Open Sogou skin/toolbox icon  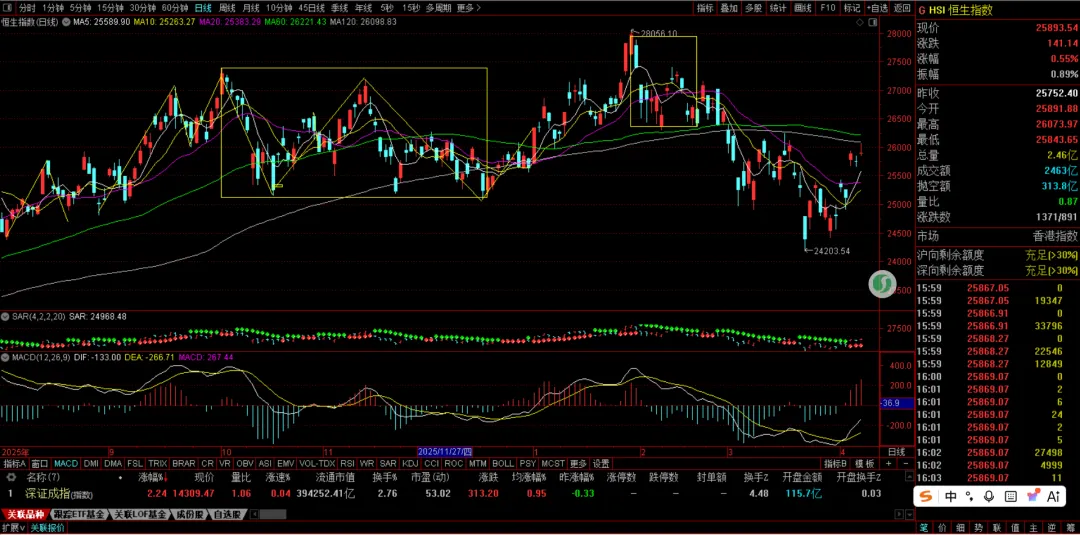[1032, 496]
